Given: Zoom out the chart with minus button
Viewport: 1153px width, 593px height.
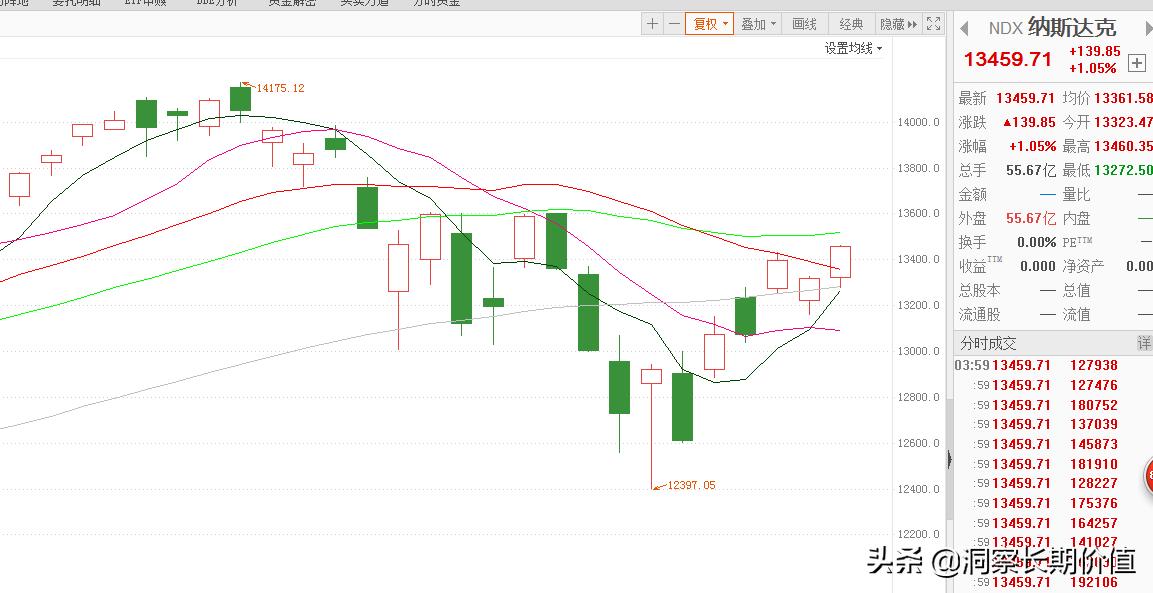Looking at the screenshot, I should (x=674, y=24).
